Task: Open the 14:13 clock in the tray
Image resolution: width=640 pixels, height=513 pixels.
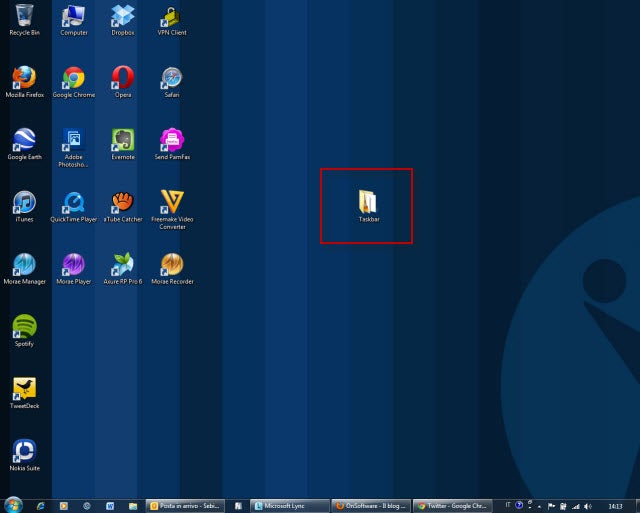Action: (615, 506)
